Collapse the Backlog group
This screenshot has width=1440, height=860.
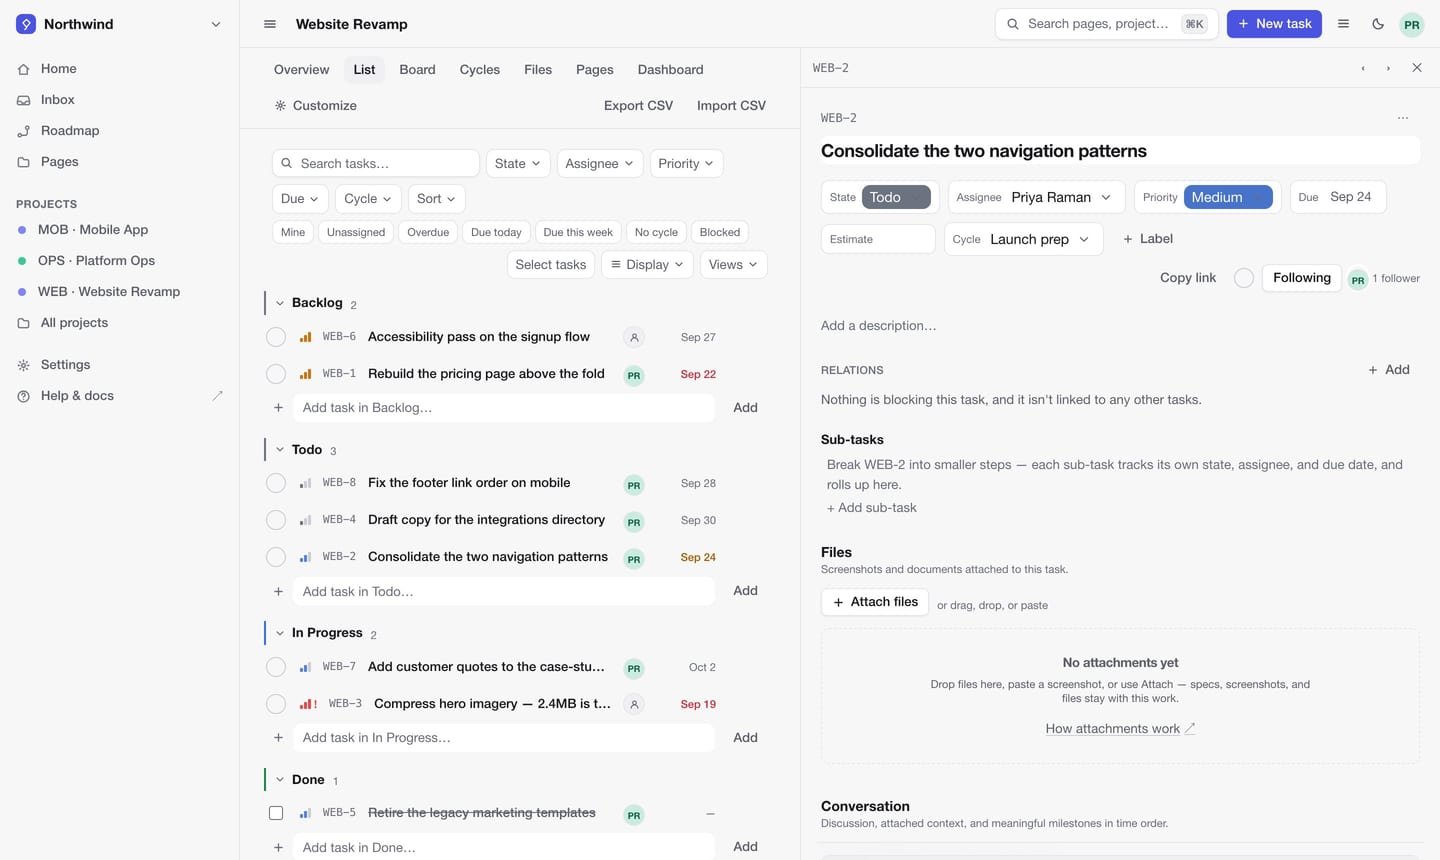(280, 303)
